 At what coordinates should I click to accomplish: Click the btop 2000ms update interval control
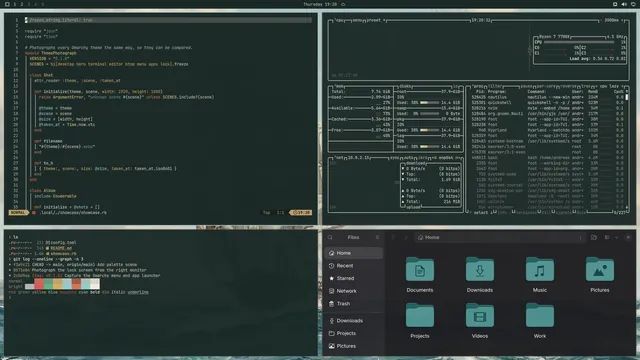click(x=611, y=20)
